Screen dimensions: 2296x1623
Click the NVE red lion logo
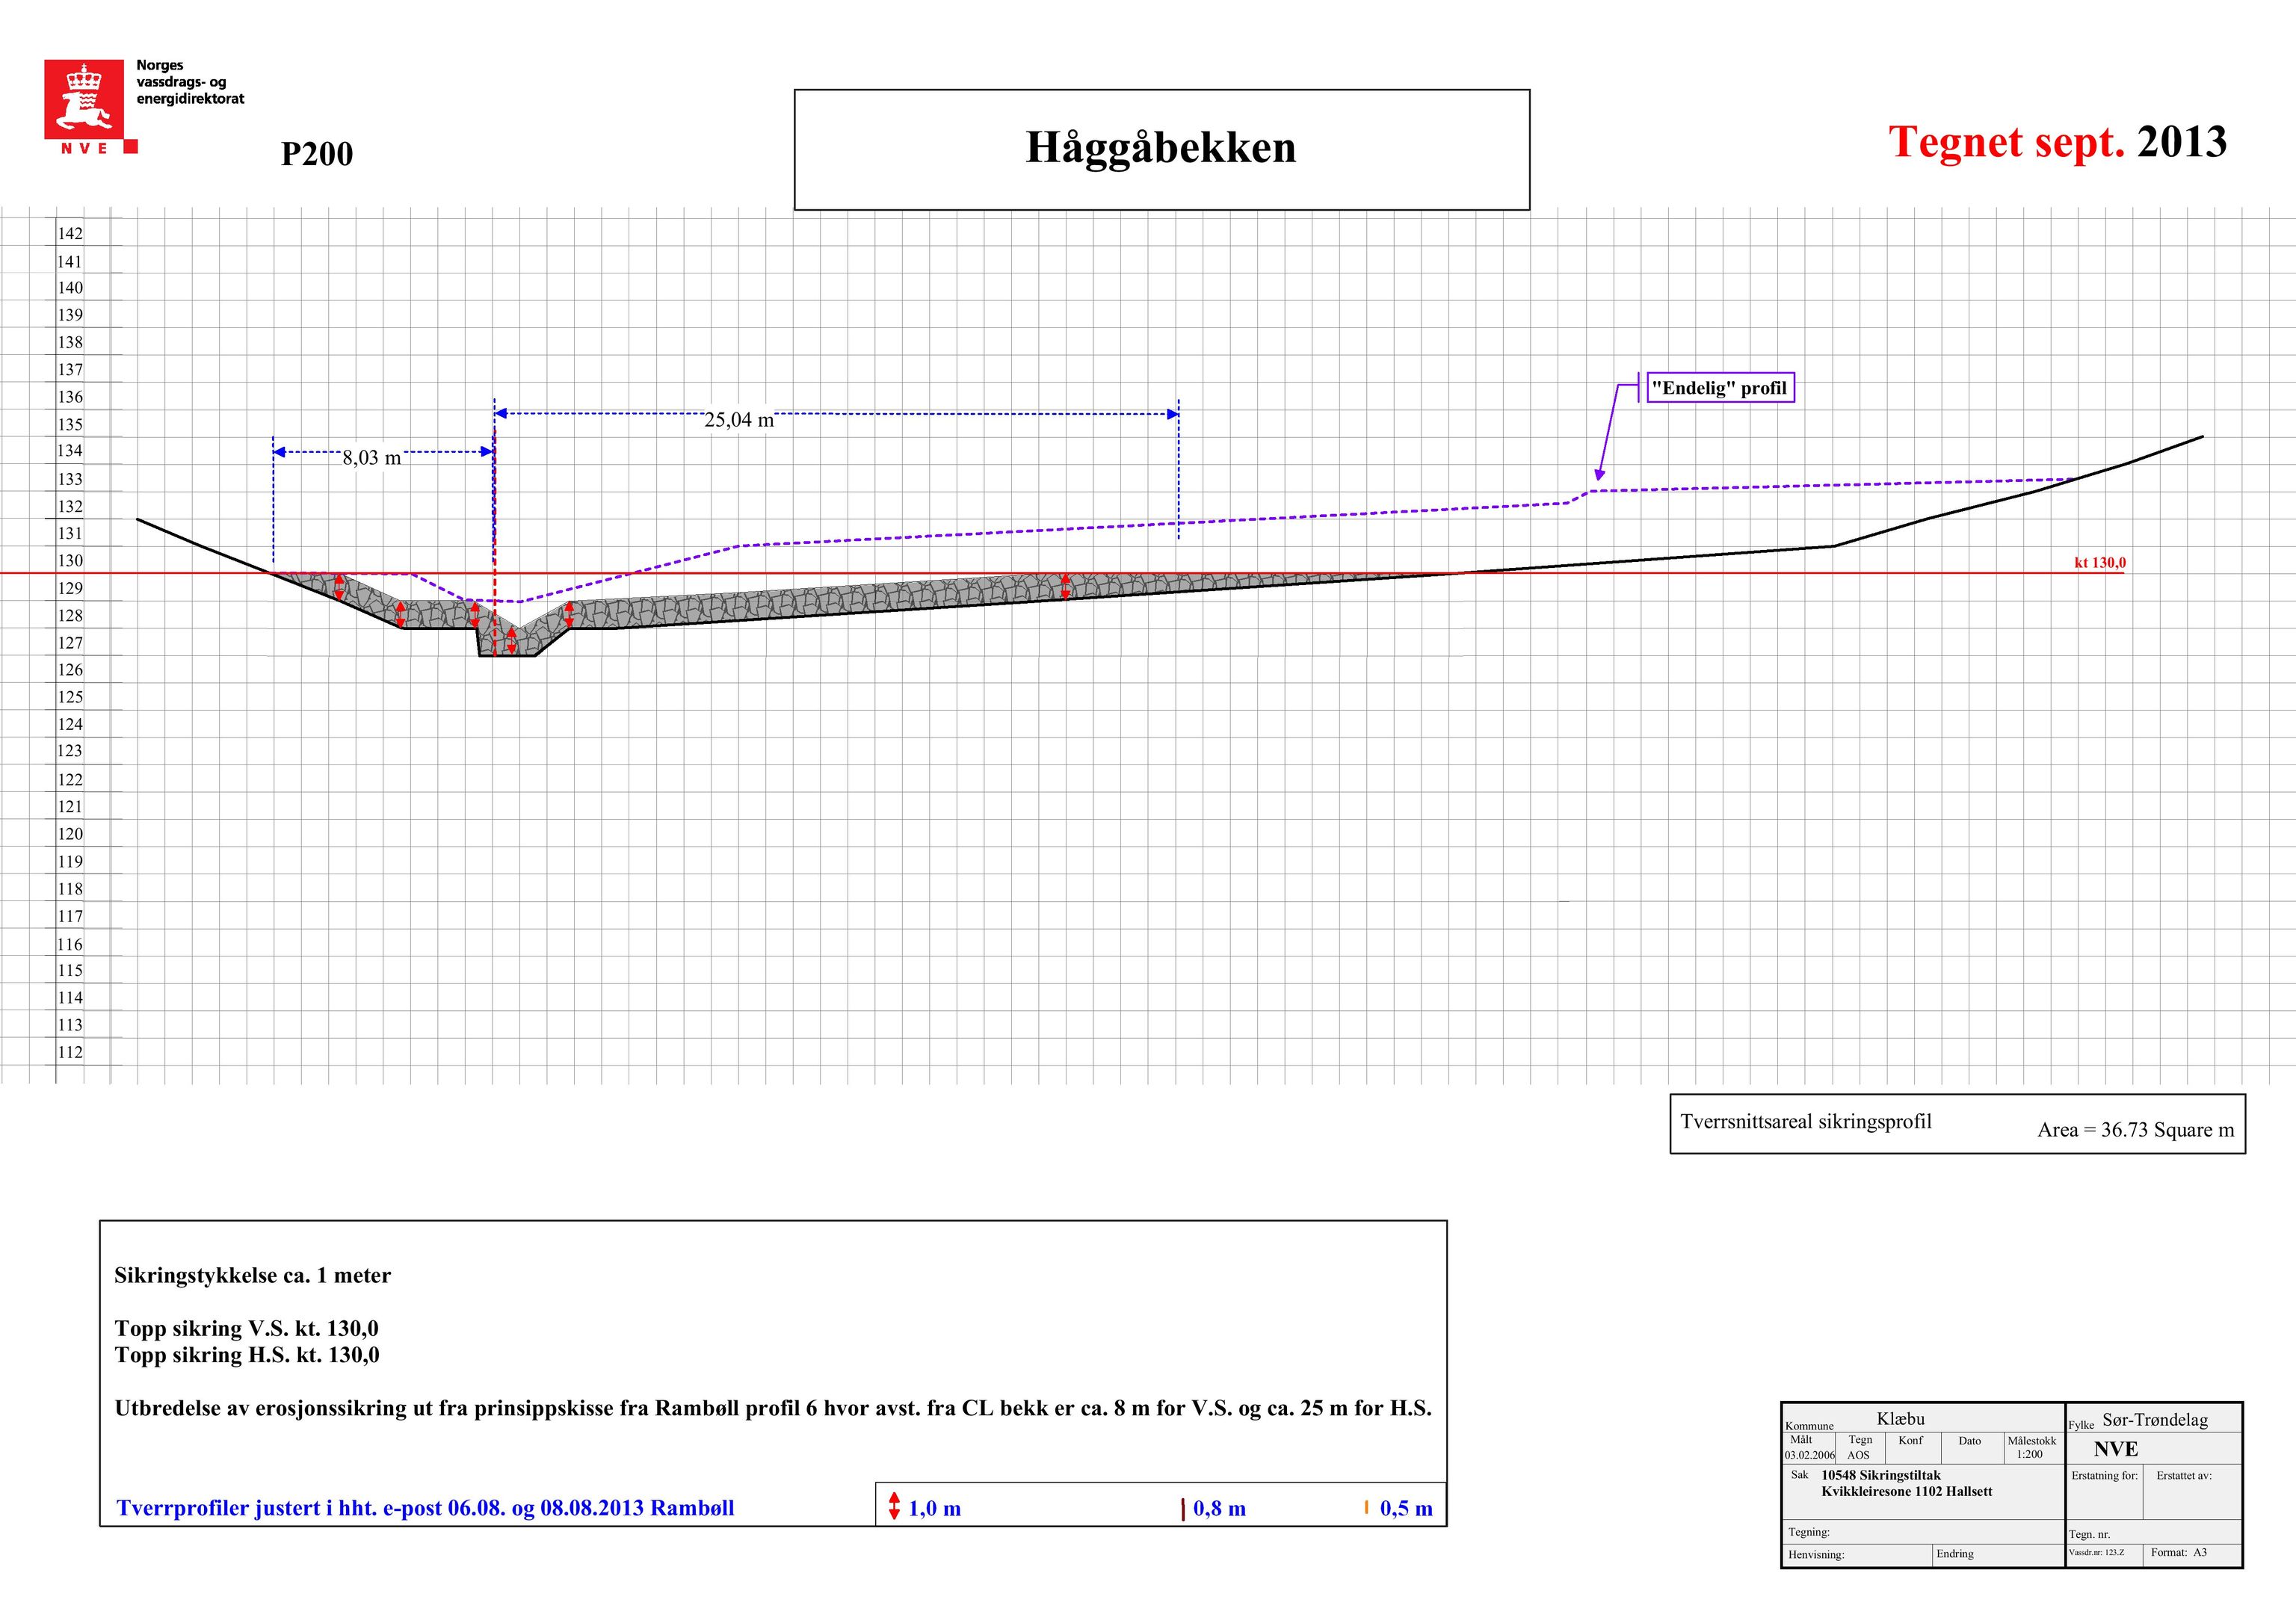(90, 107)
